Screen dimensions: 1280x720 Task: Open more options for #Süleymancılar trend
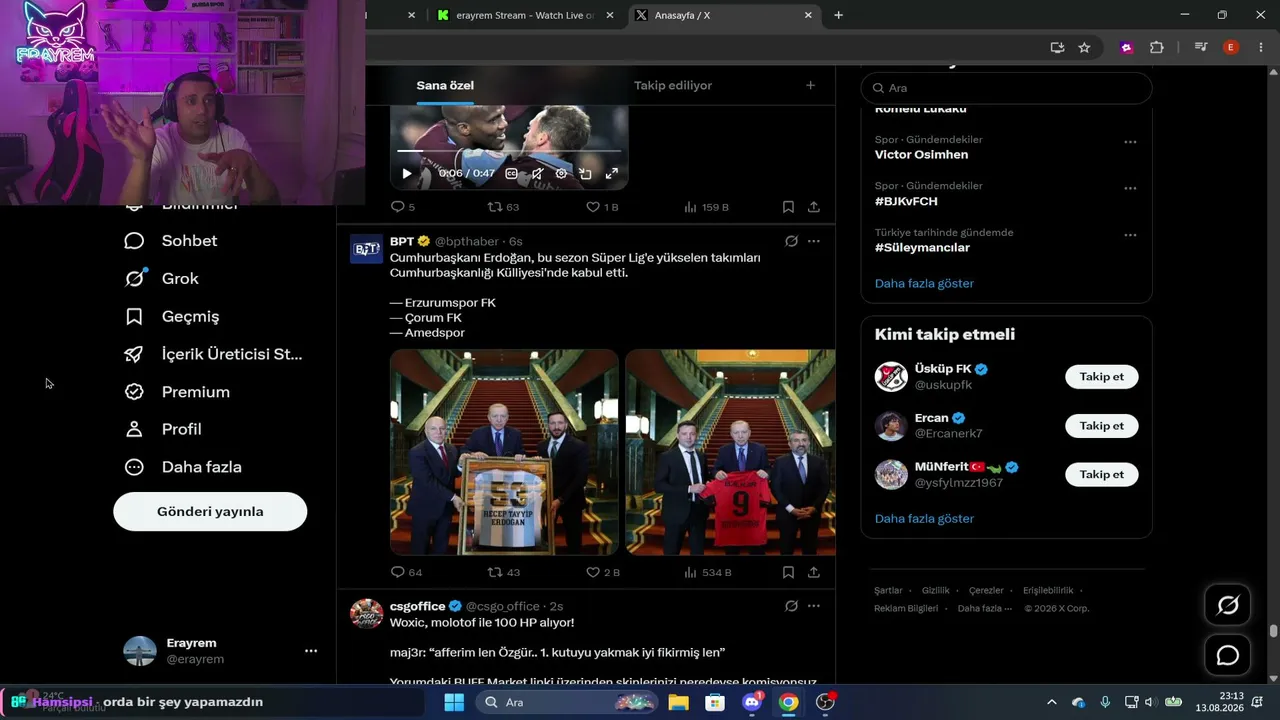pos(1130,235)
